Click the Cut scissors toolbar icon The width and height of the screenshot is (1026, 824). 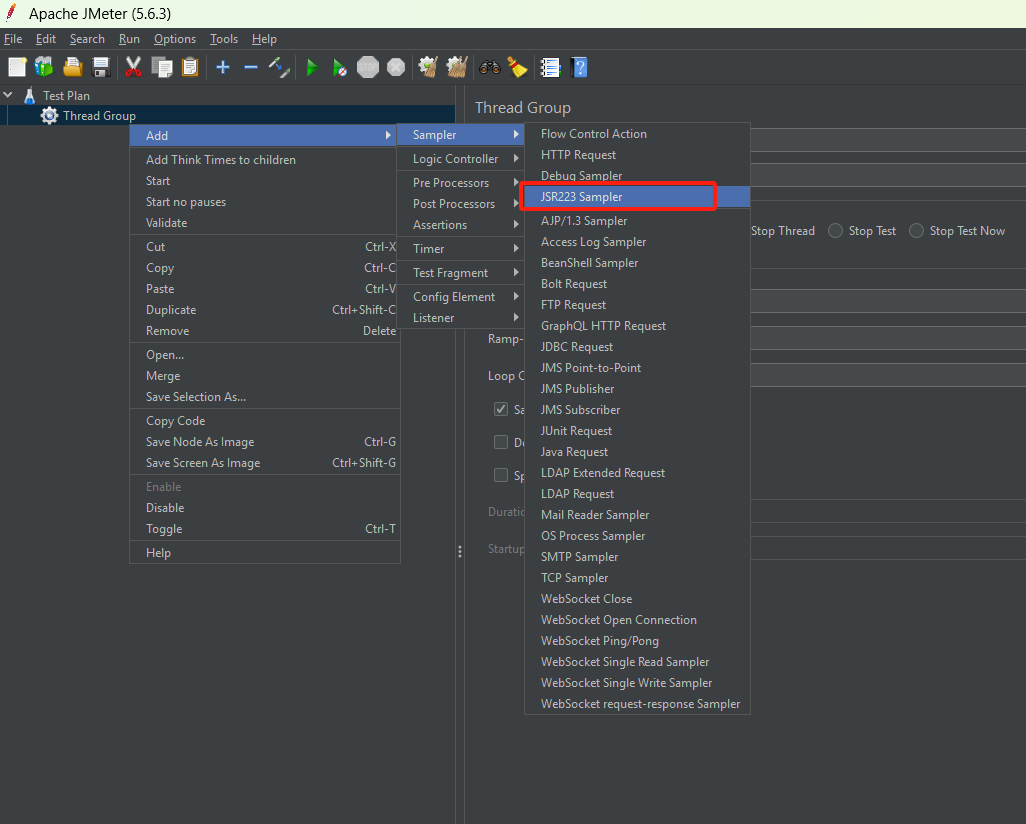coord(133,67)
